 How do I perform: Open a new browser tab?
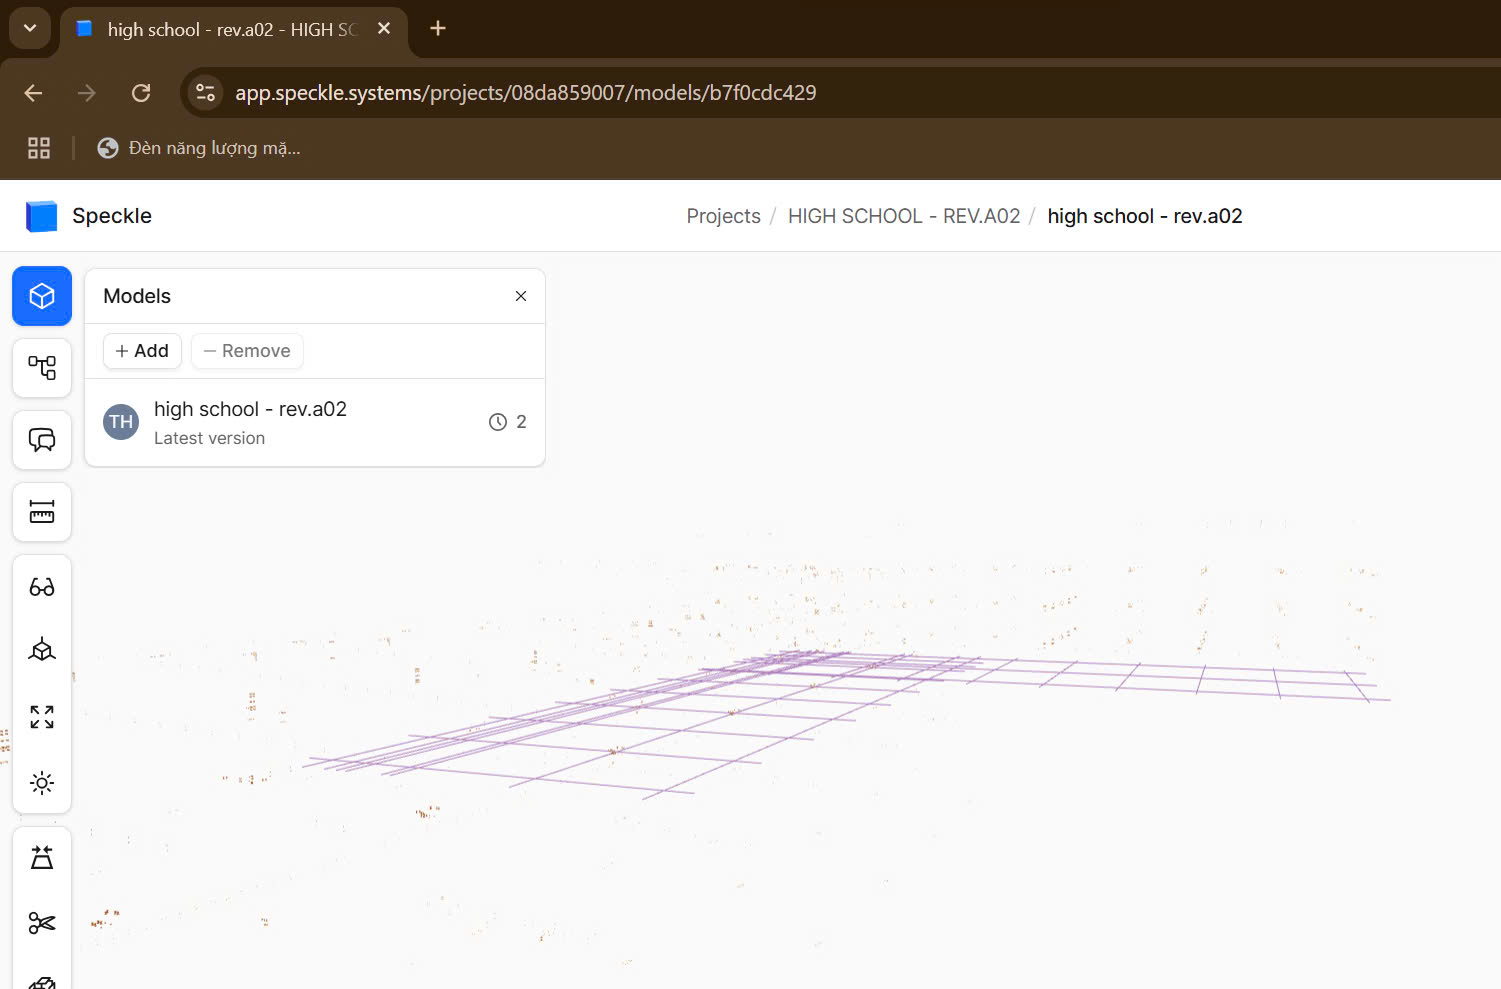(438, 28)
